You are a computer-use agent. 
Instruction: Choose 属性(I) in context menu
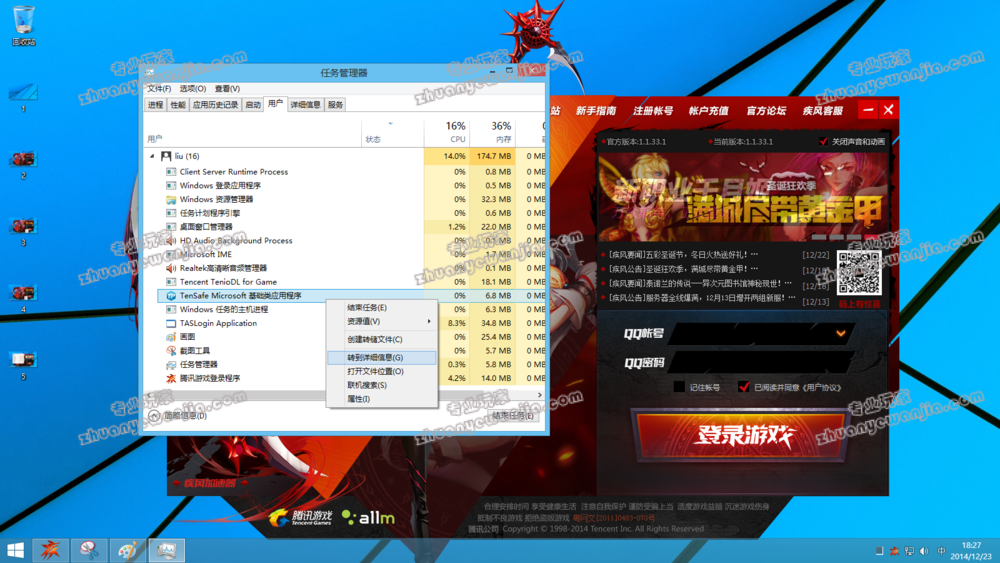[x=382, y=399]
